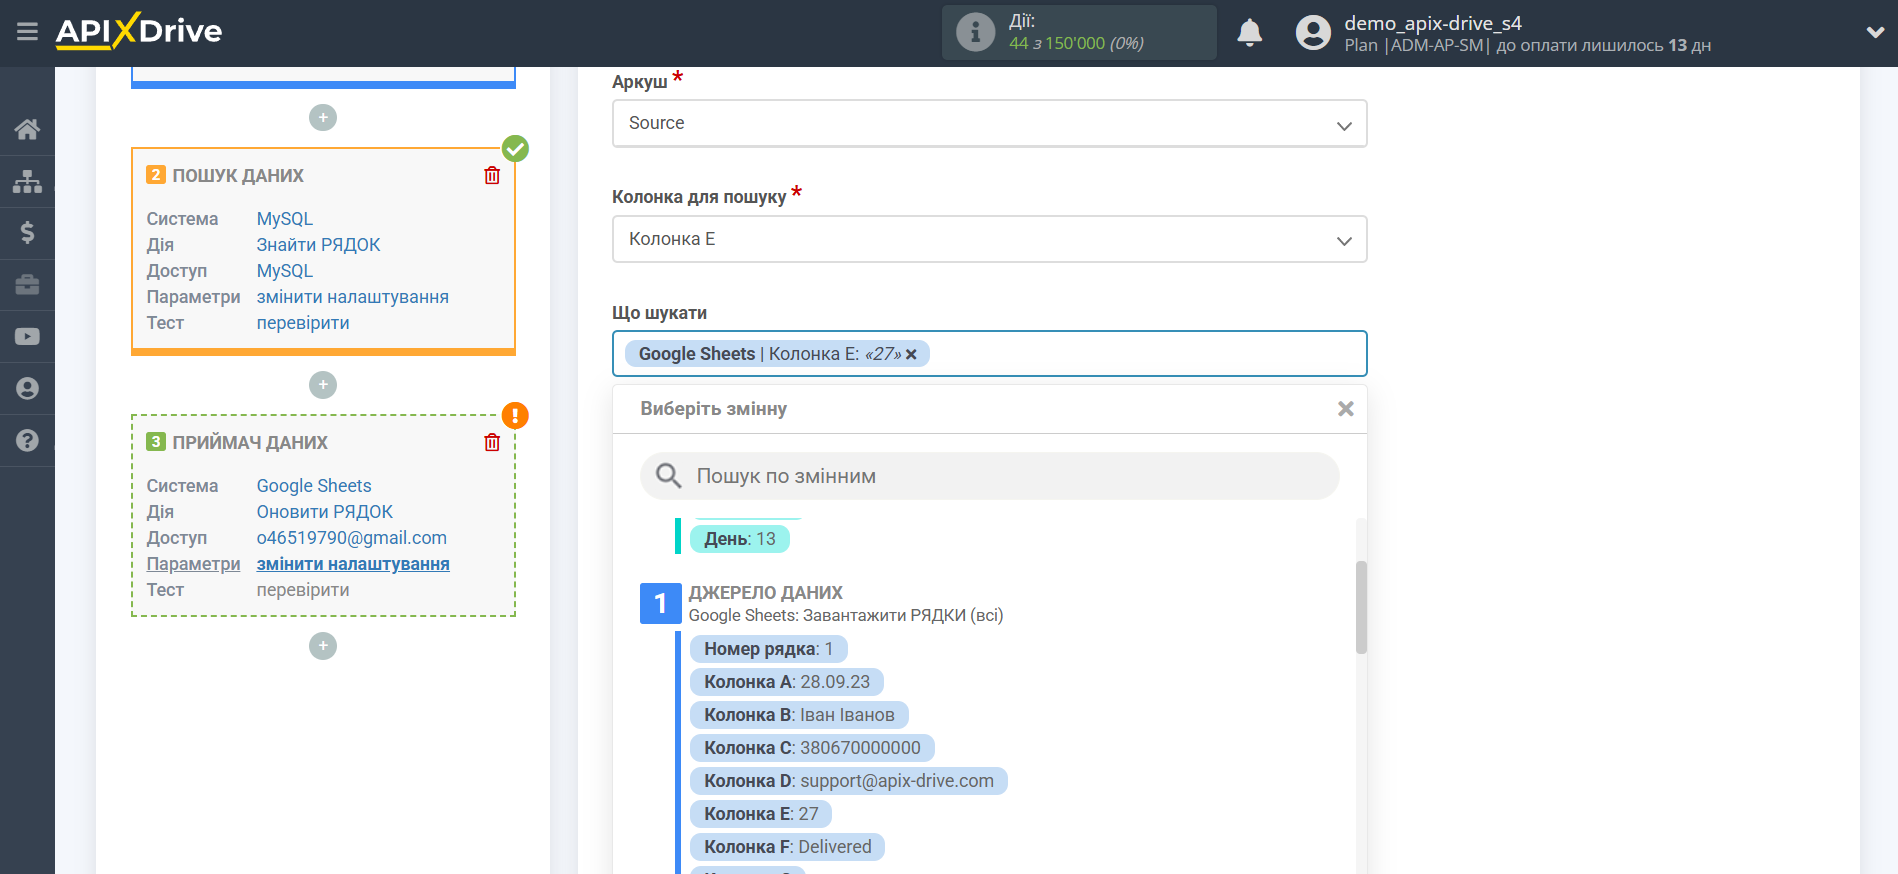Expand the account menu chevron
This screenshot has height=874, width=1898.
(x=1875, y=32)
